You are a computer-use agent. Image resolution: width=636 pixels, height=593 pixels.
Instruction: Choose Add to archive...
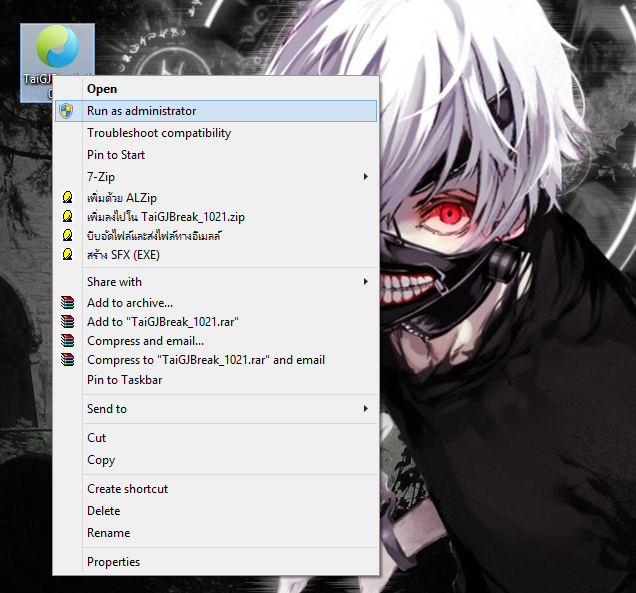click(x=216, y=303)
